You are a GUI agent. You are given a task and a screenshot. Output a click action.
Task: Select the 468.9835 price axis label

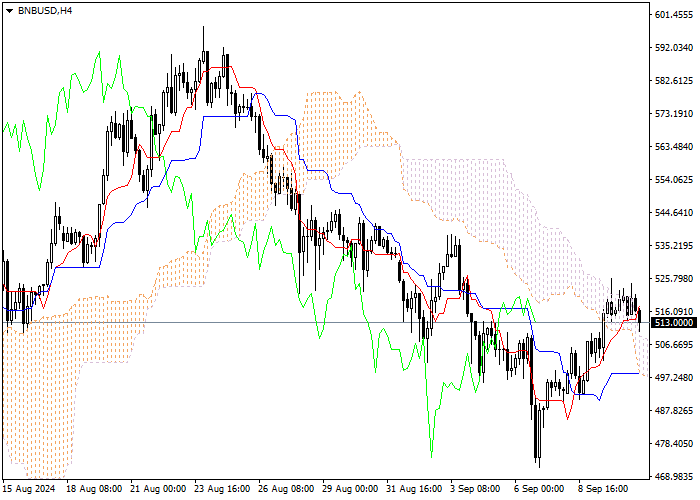click(x=674, y=477)
